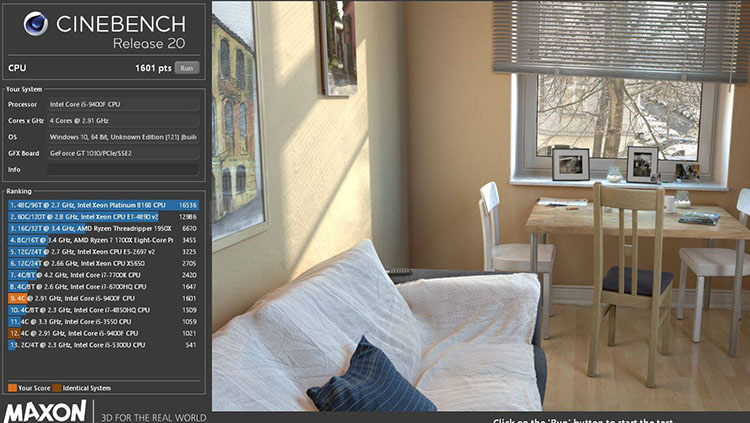Select the Processor field Intel Core i5-9400F CPU
The image size is (750, 423).
123,104
